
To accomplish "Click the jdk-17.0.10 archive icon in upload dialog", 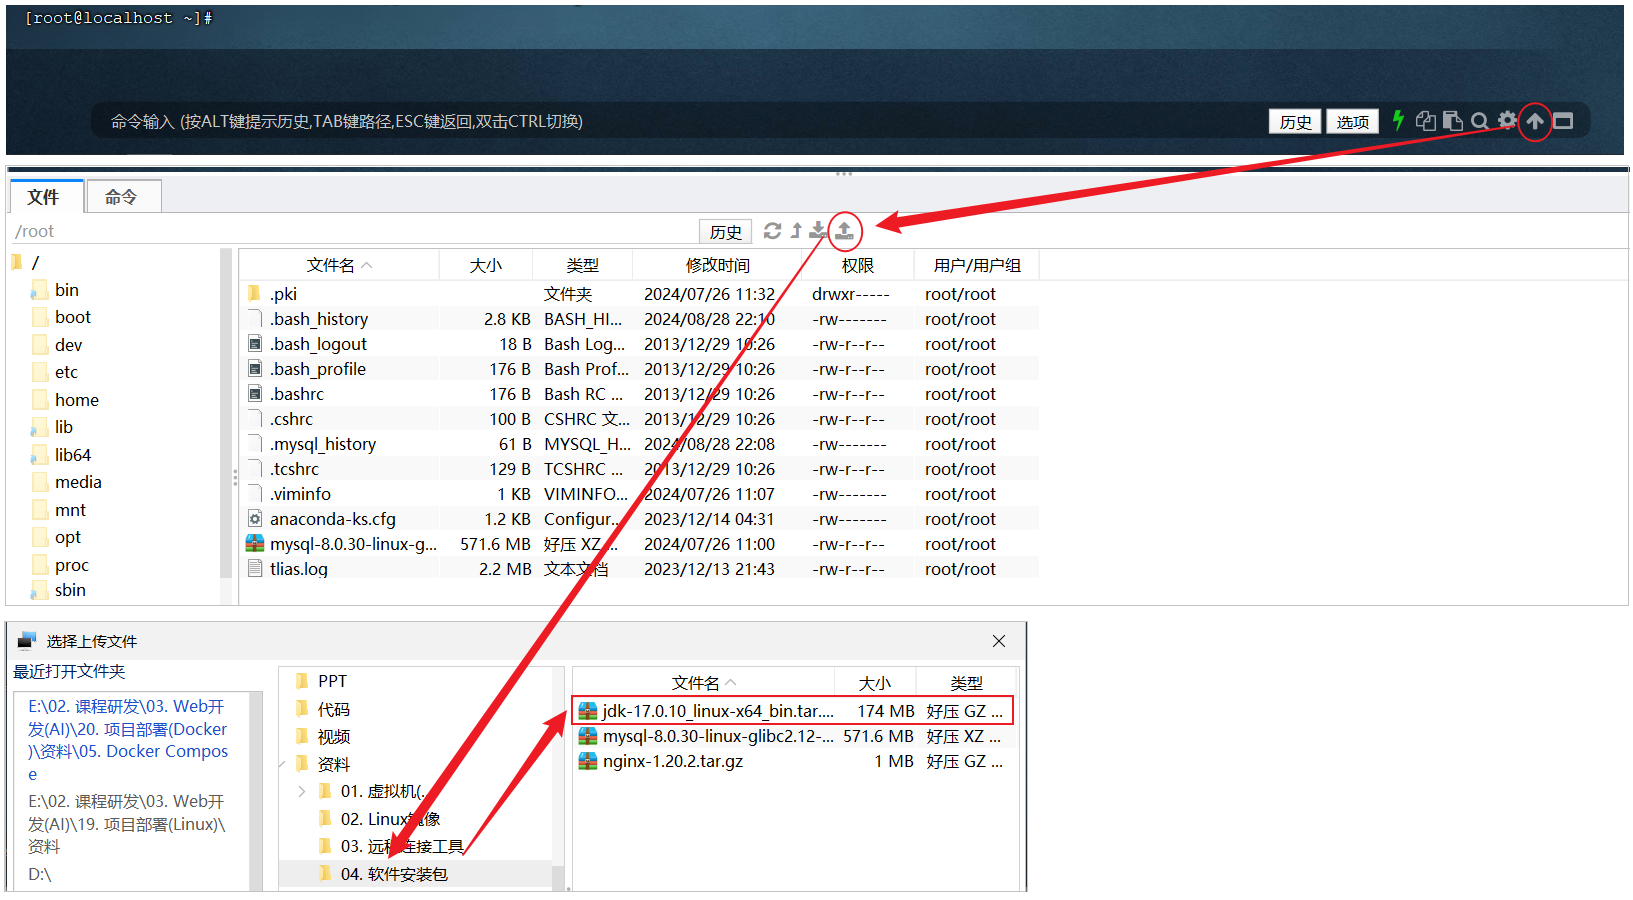I will click(x=588, y=711).
